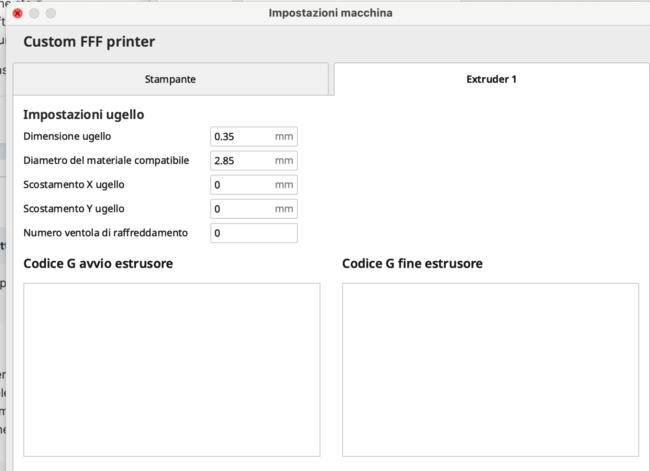This screenshot has height=471, width=650.
Task: Click the zoom window button
Action: pos(51,13)
